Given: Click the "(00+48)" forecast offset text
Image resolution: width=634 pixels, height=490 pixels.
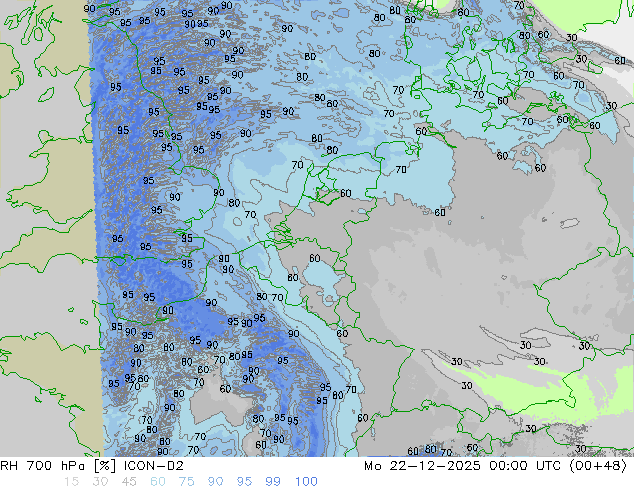Looking at the screenshot, I should (x=598, y=466).
